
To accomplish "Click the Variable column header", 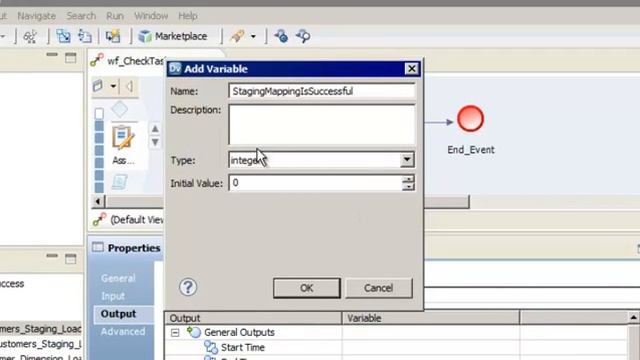I will (431, 318).
